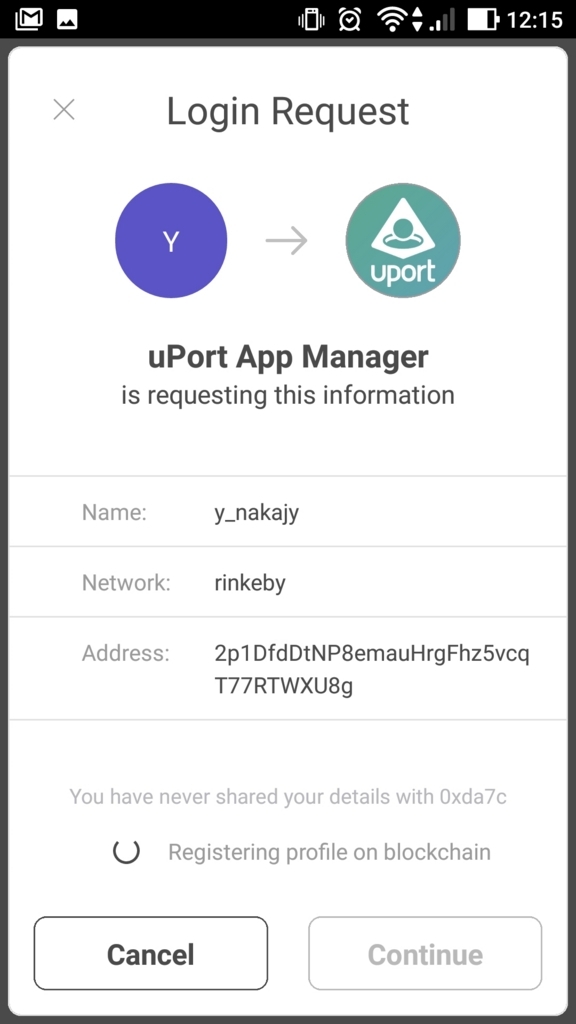This screenshot has height=1024, width=576.
Task: Tap the loading spinner for blockchain registration
Action: pyautogui.click(x=126, y=852)
